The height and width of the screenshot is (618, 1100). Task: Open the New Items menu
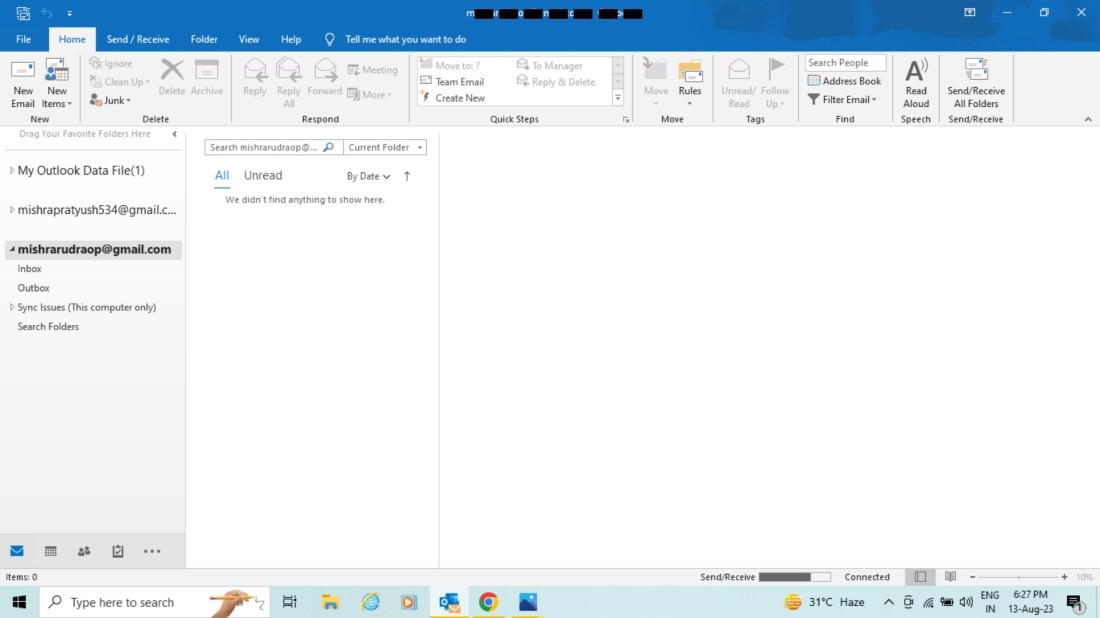point(57,83)
